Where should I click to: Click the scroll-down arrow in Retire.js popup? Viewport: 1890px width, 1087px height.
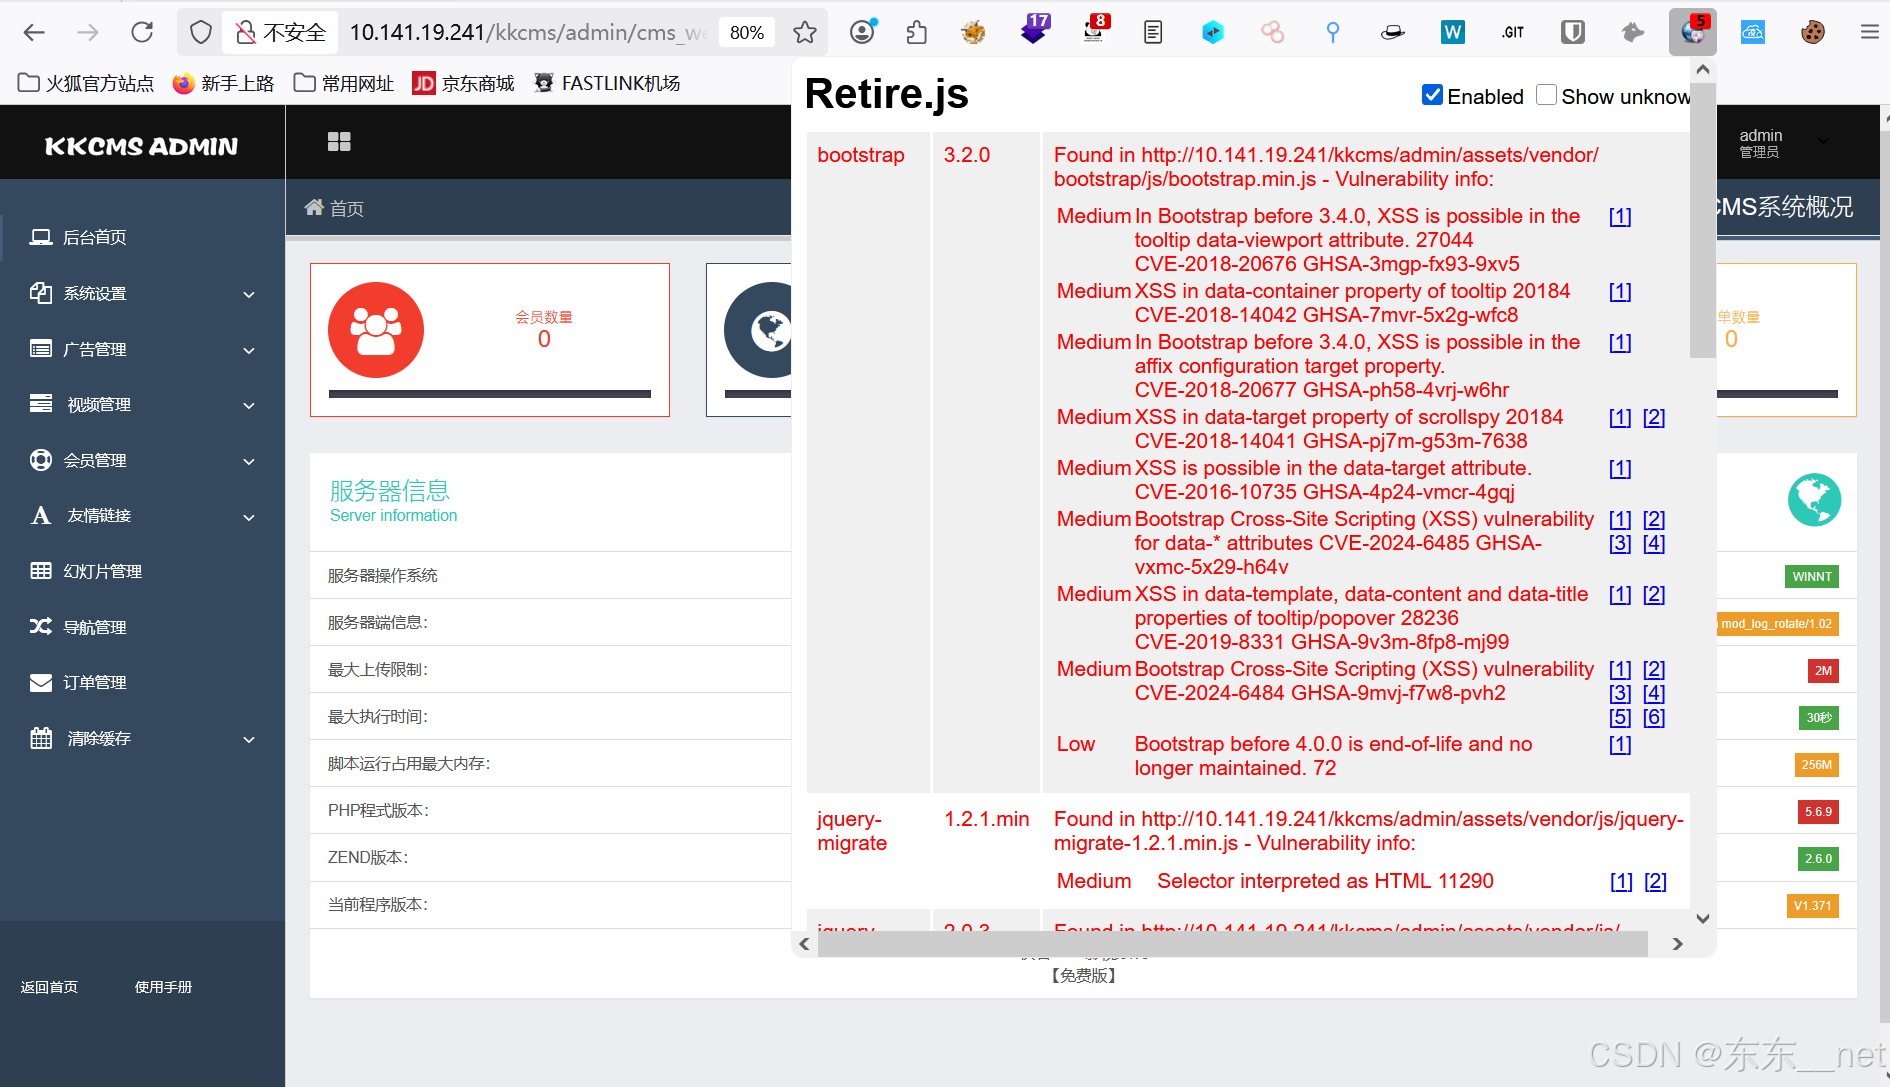(x=1703, y=918)
